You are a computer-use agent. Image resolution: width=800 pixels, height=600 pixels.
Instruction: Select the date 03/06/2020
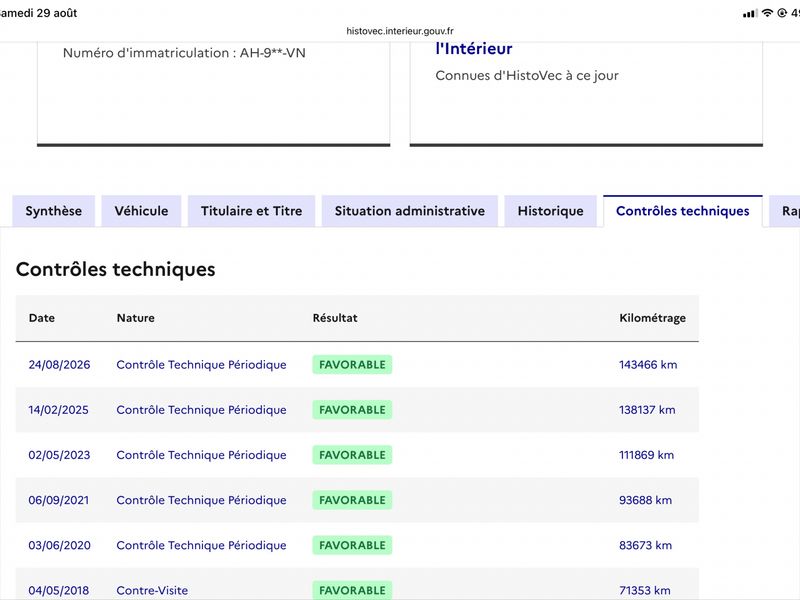[x=60, y=545]
